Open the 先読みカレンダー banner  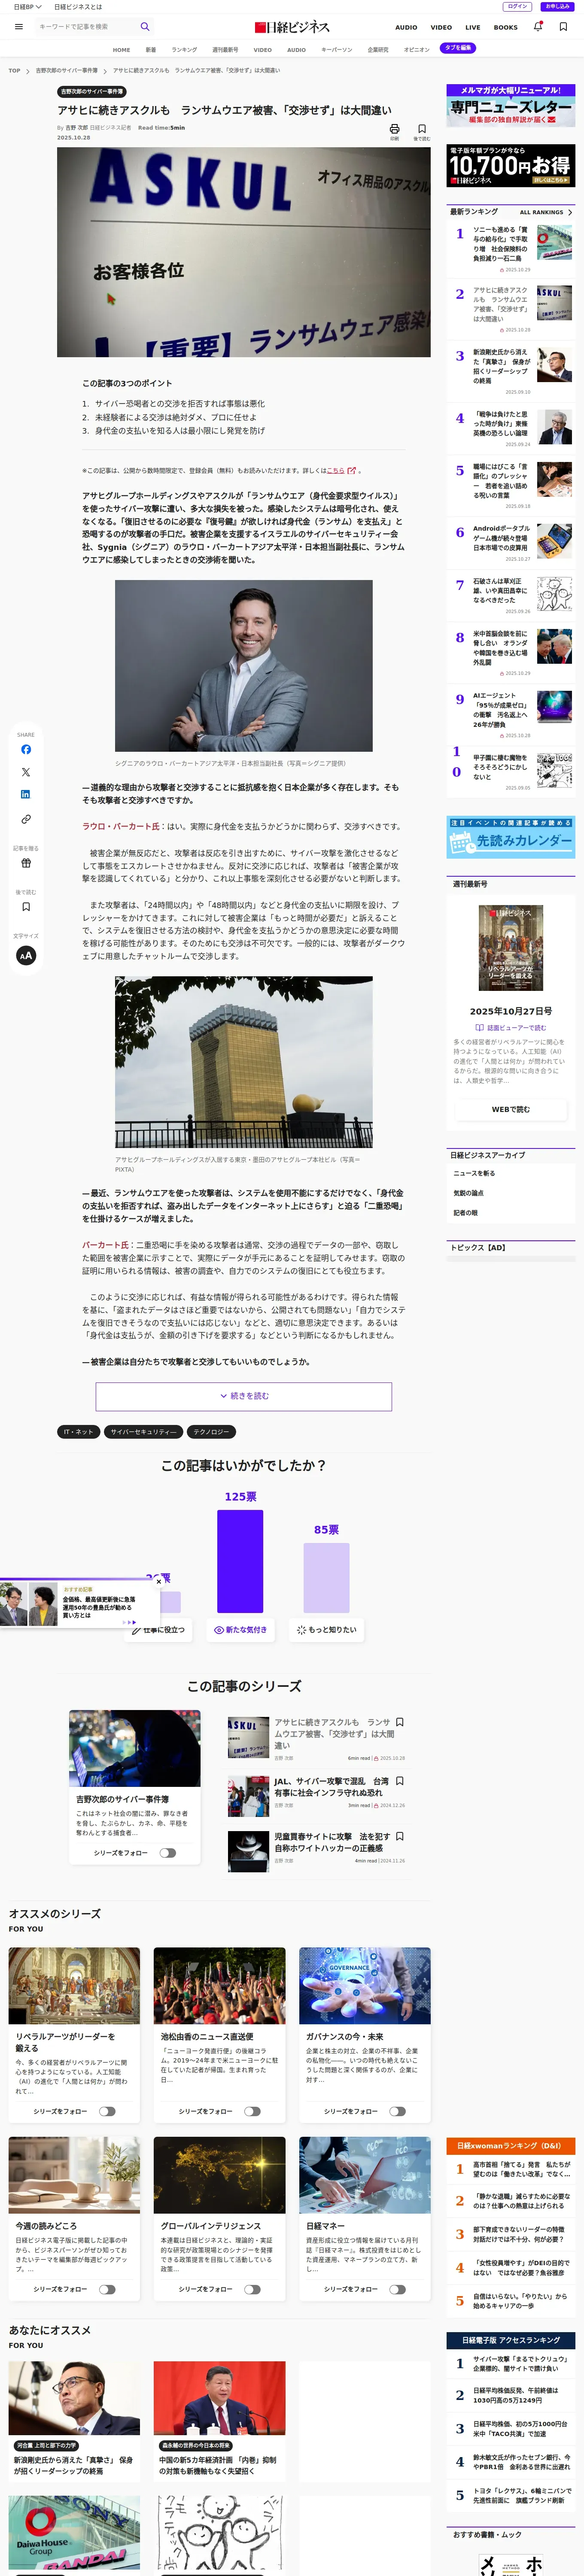511,837
